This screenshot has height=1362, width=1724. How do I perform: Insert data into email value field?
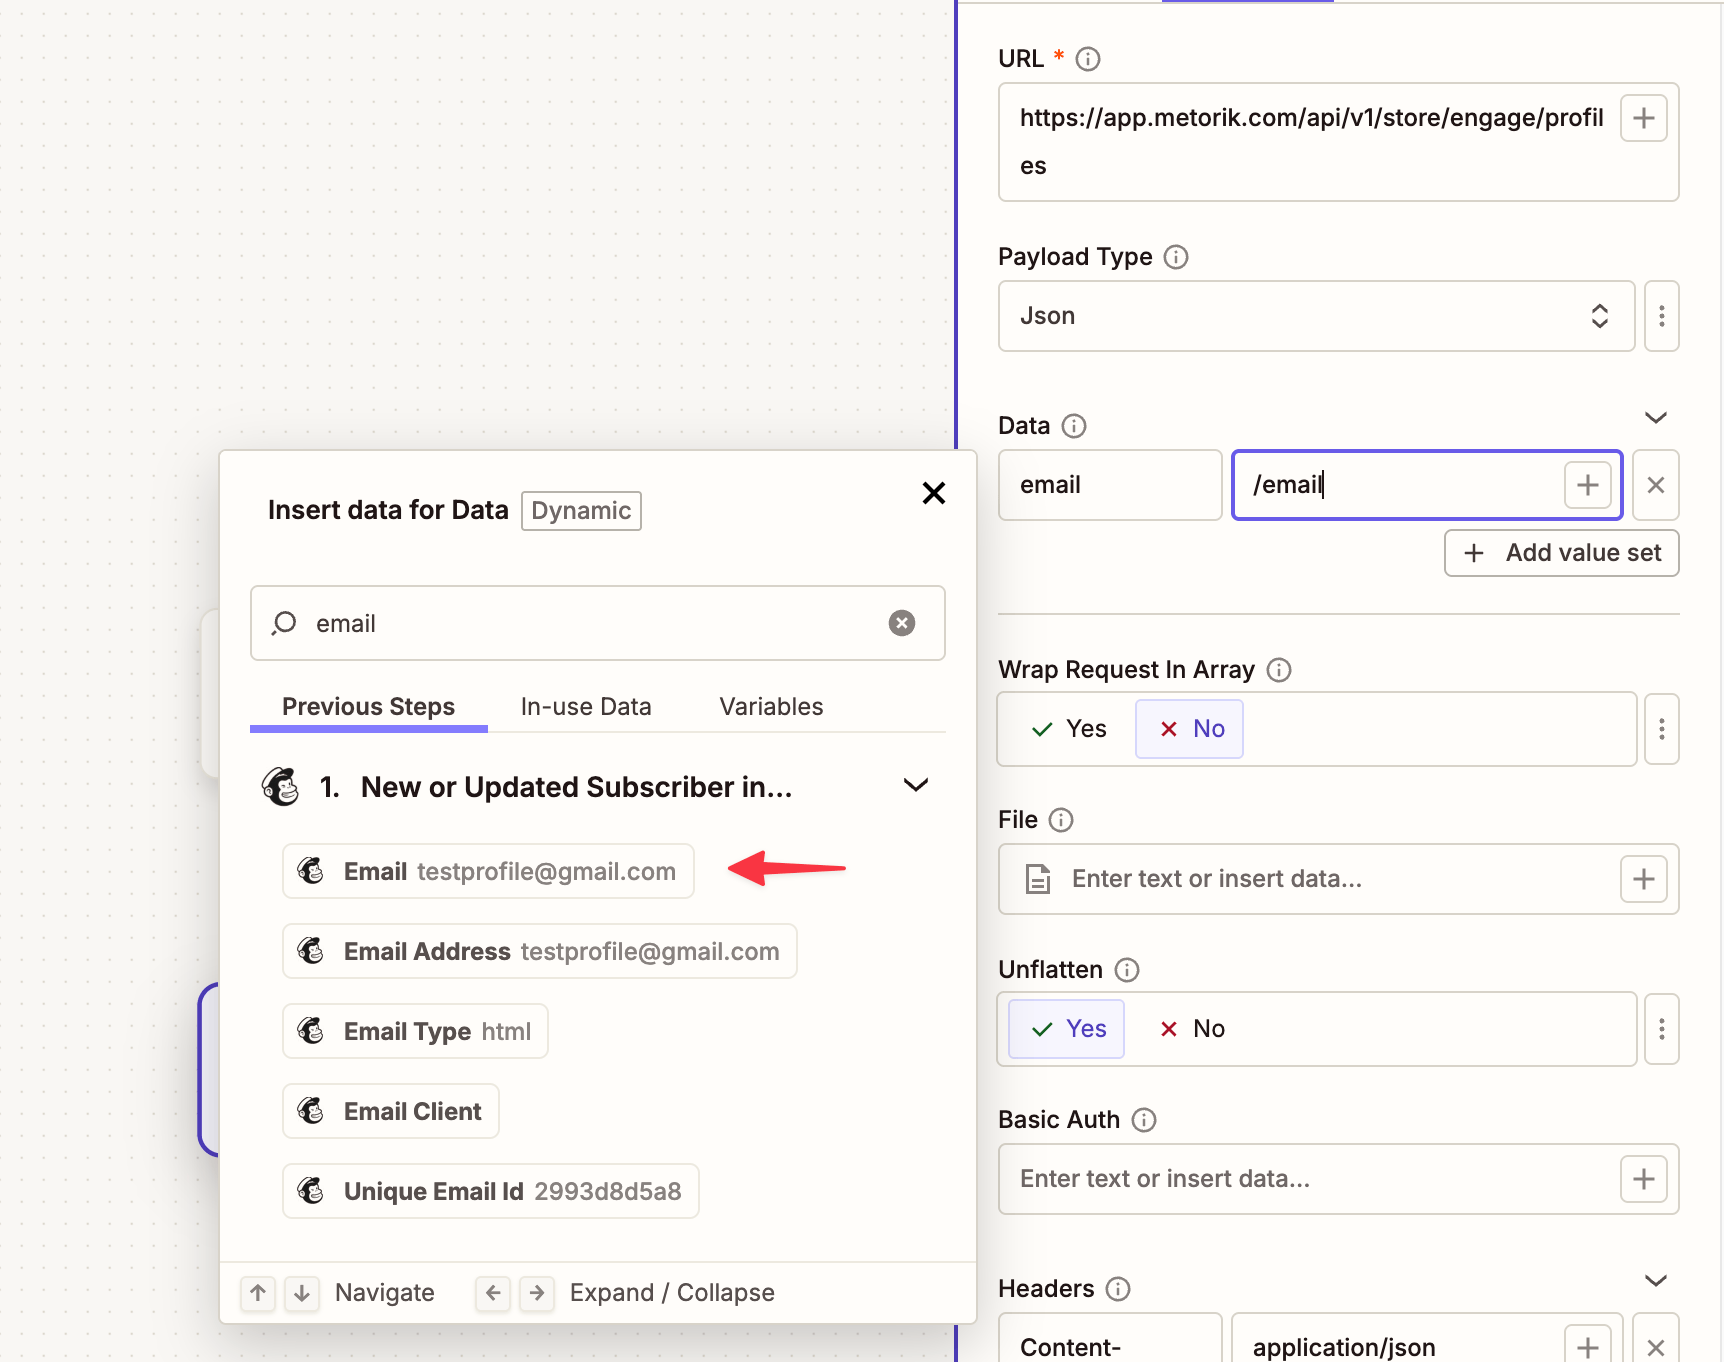(1587, 485)
